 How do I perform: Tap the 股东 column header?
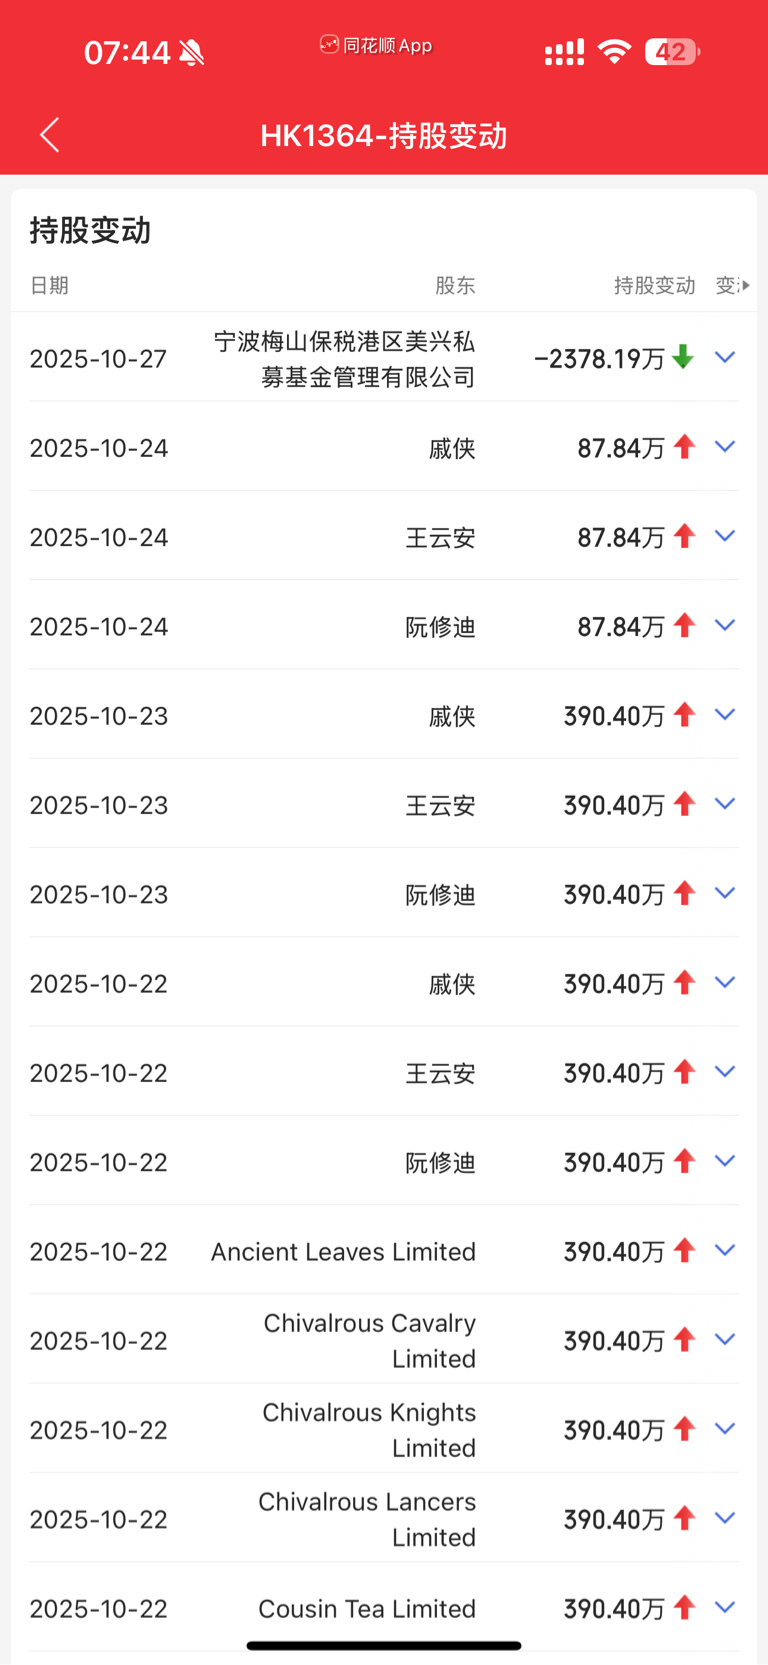click(455, 286)
